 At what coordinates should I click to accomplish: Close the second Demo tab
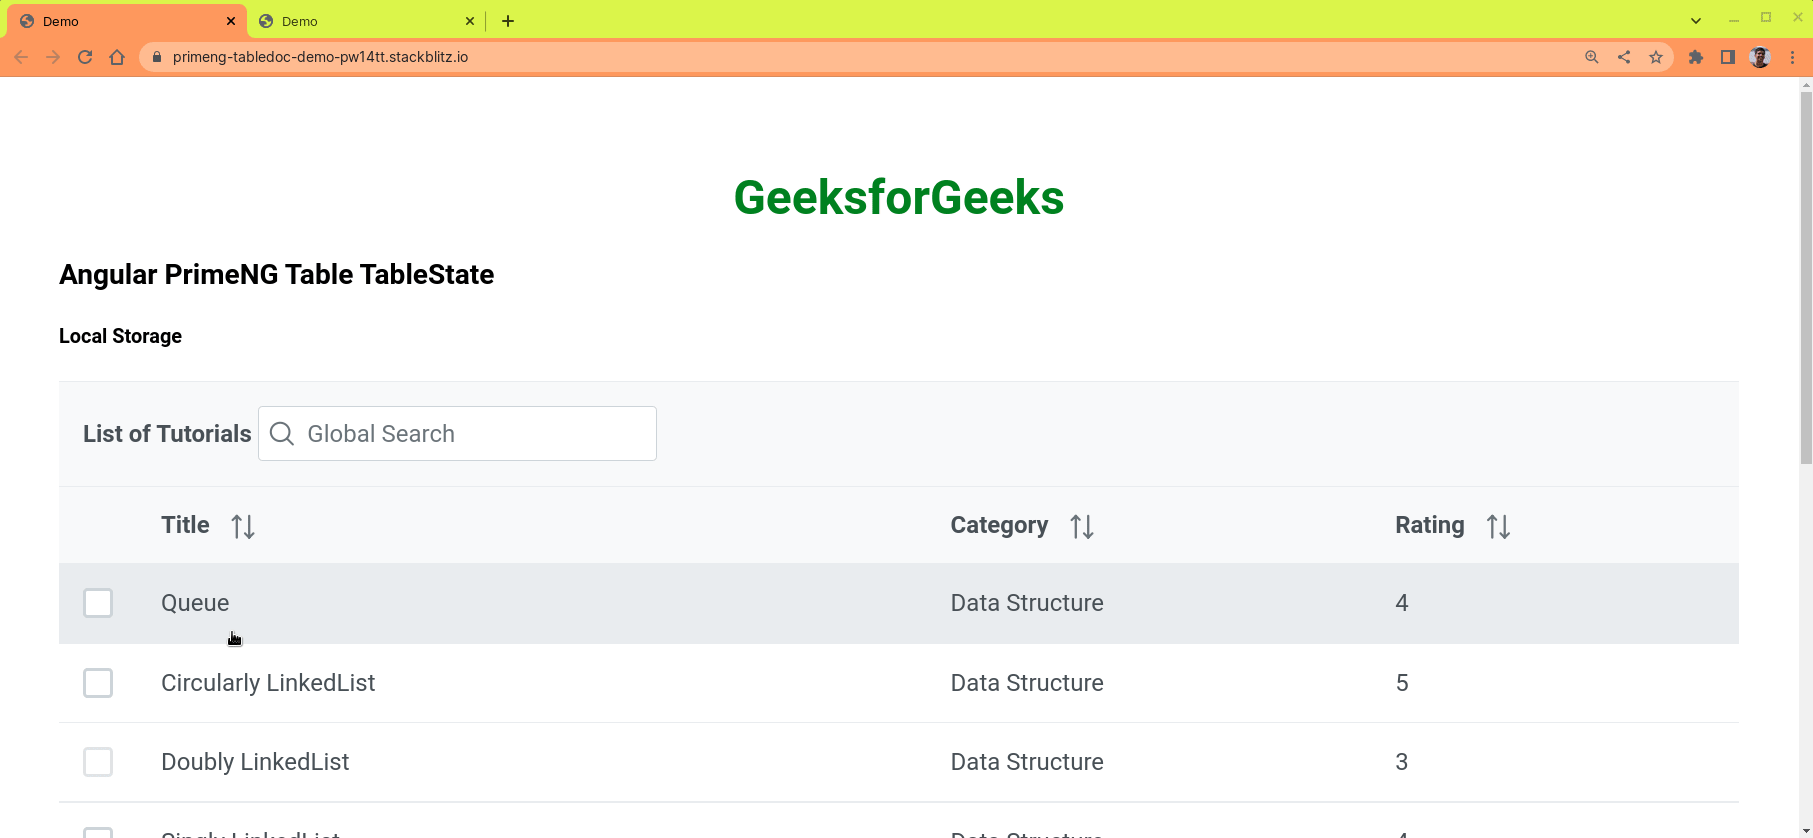470,21
